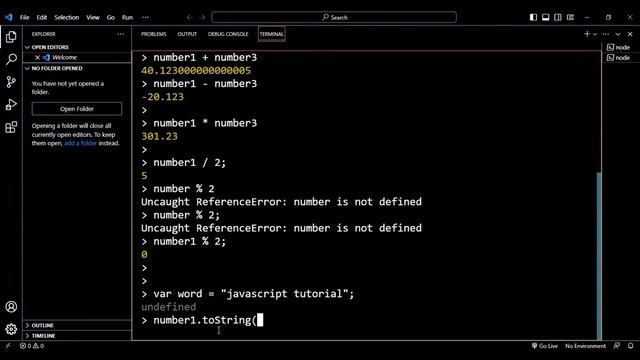The image size is (640, 360).
Task: Click the 301.23 result text
Action: coord(159,136)
